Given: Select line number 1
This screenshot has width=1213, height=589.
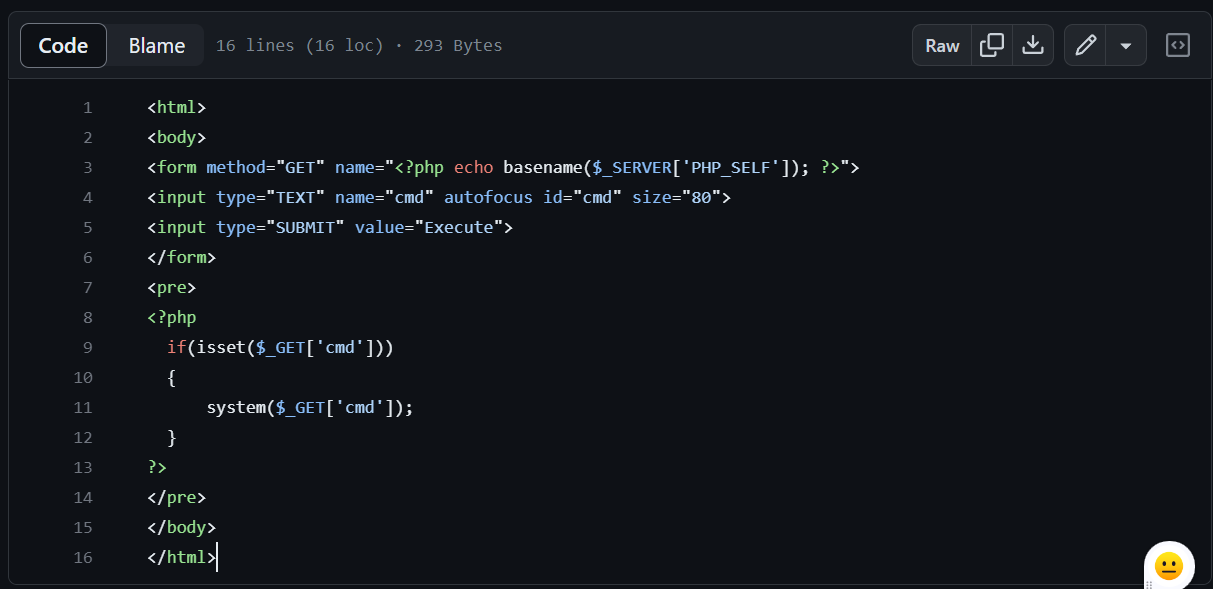Looking at the screenshot, I should [x=87, y=107].
